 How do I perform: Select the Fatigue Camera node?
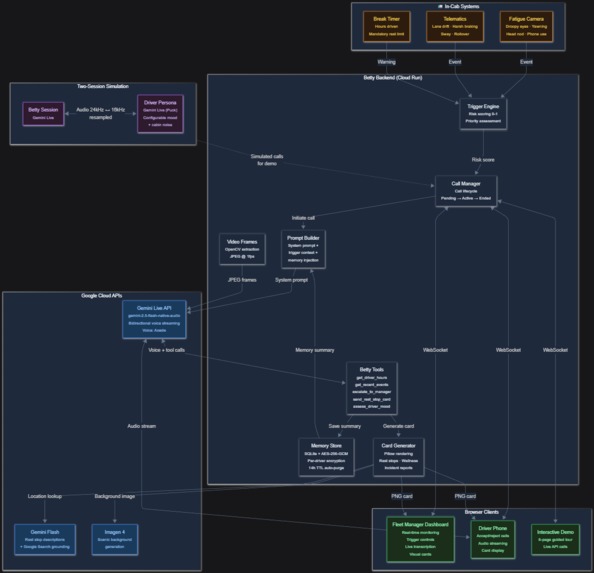point(526,27)
